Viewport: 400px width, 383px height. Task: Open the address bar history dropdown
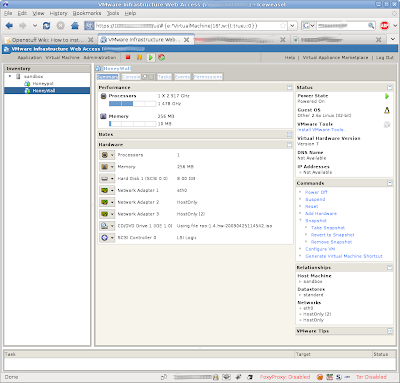tap(292, 26)
